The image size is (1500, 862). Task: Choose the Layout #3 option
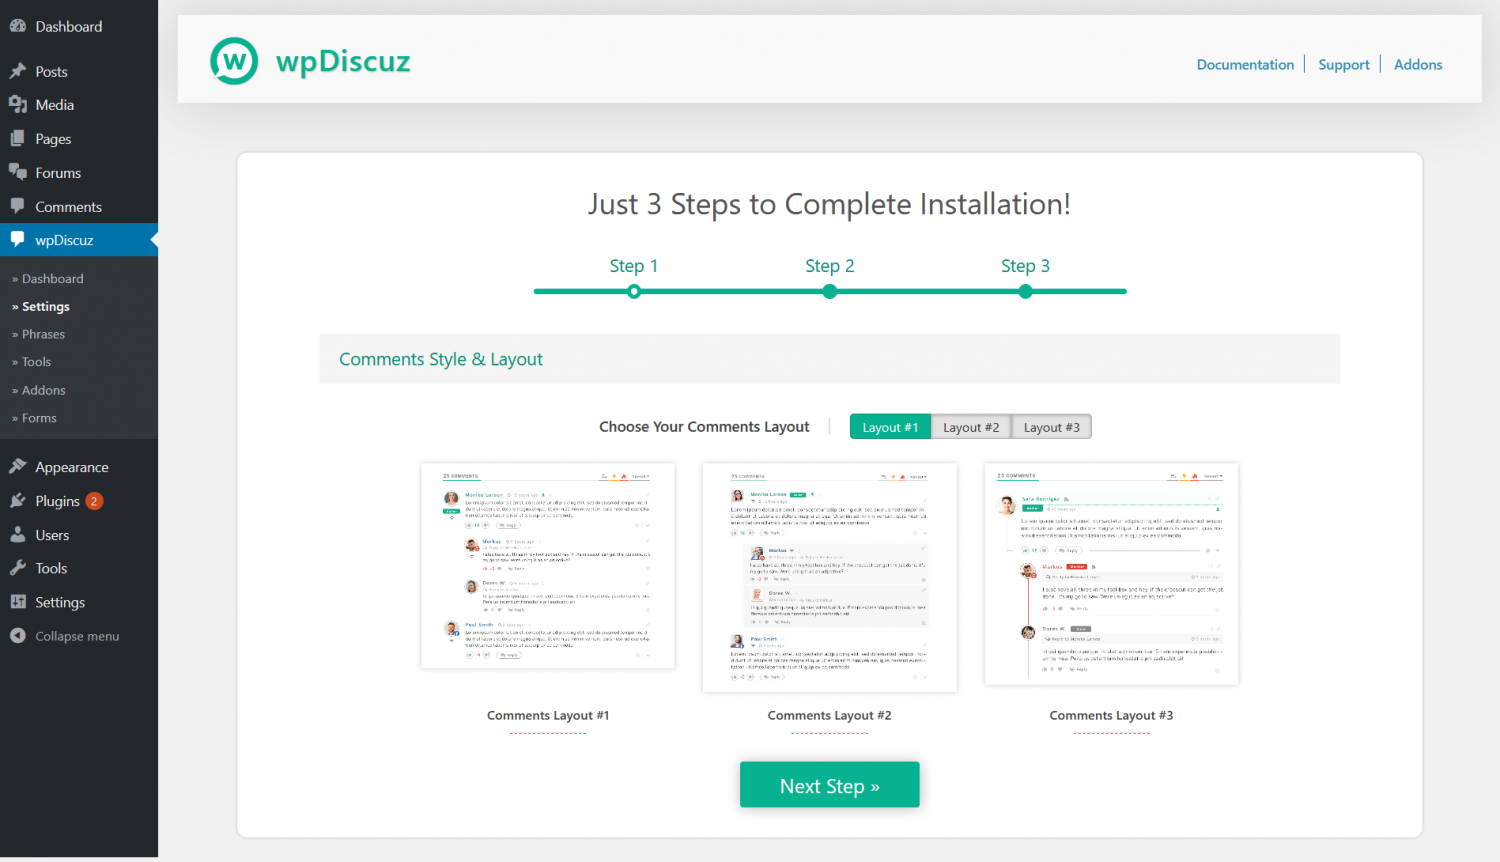point(1051,426)
